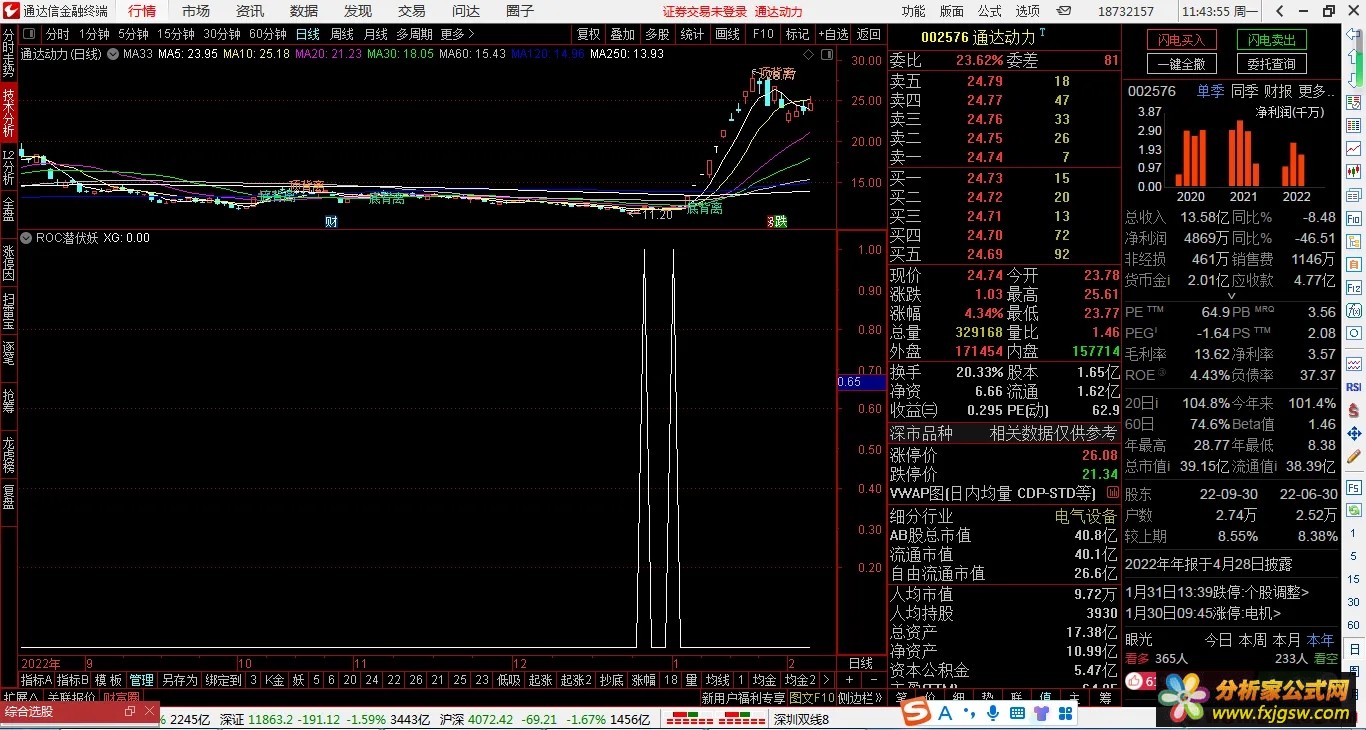This screenshot has height=730, width=1366.
Task: Select the 月线 period
Action: click(376, 34)
